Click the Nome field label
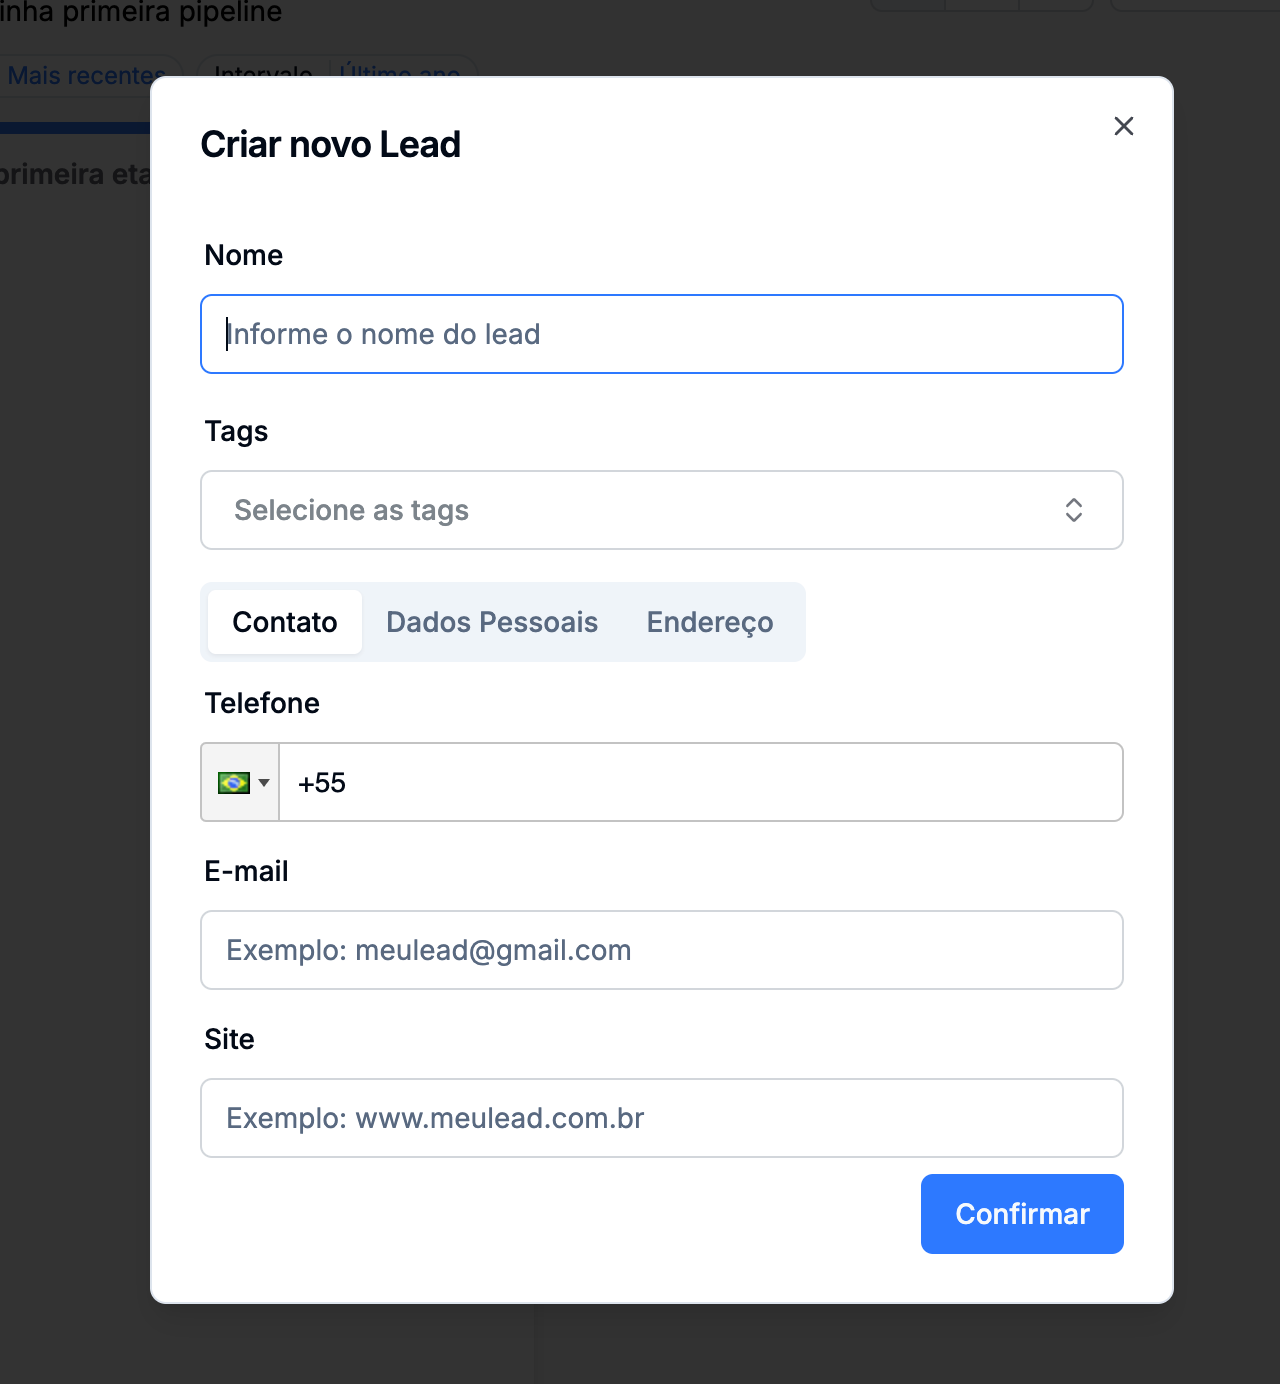Screen dimensions: 1280x1384 click(243, 255)
